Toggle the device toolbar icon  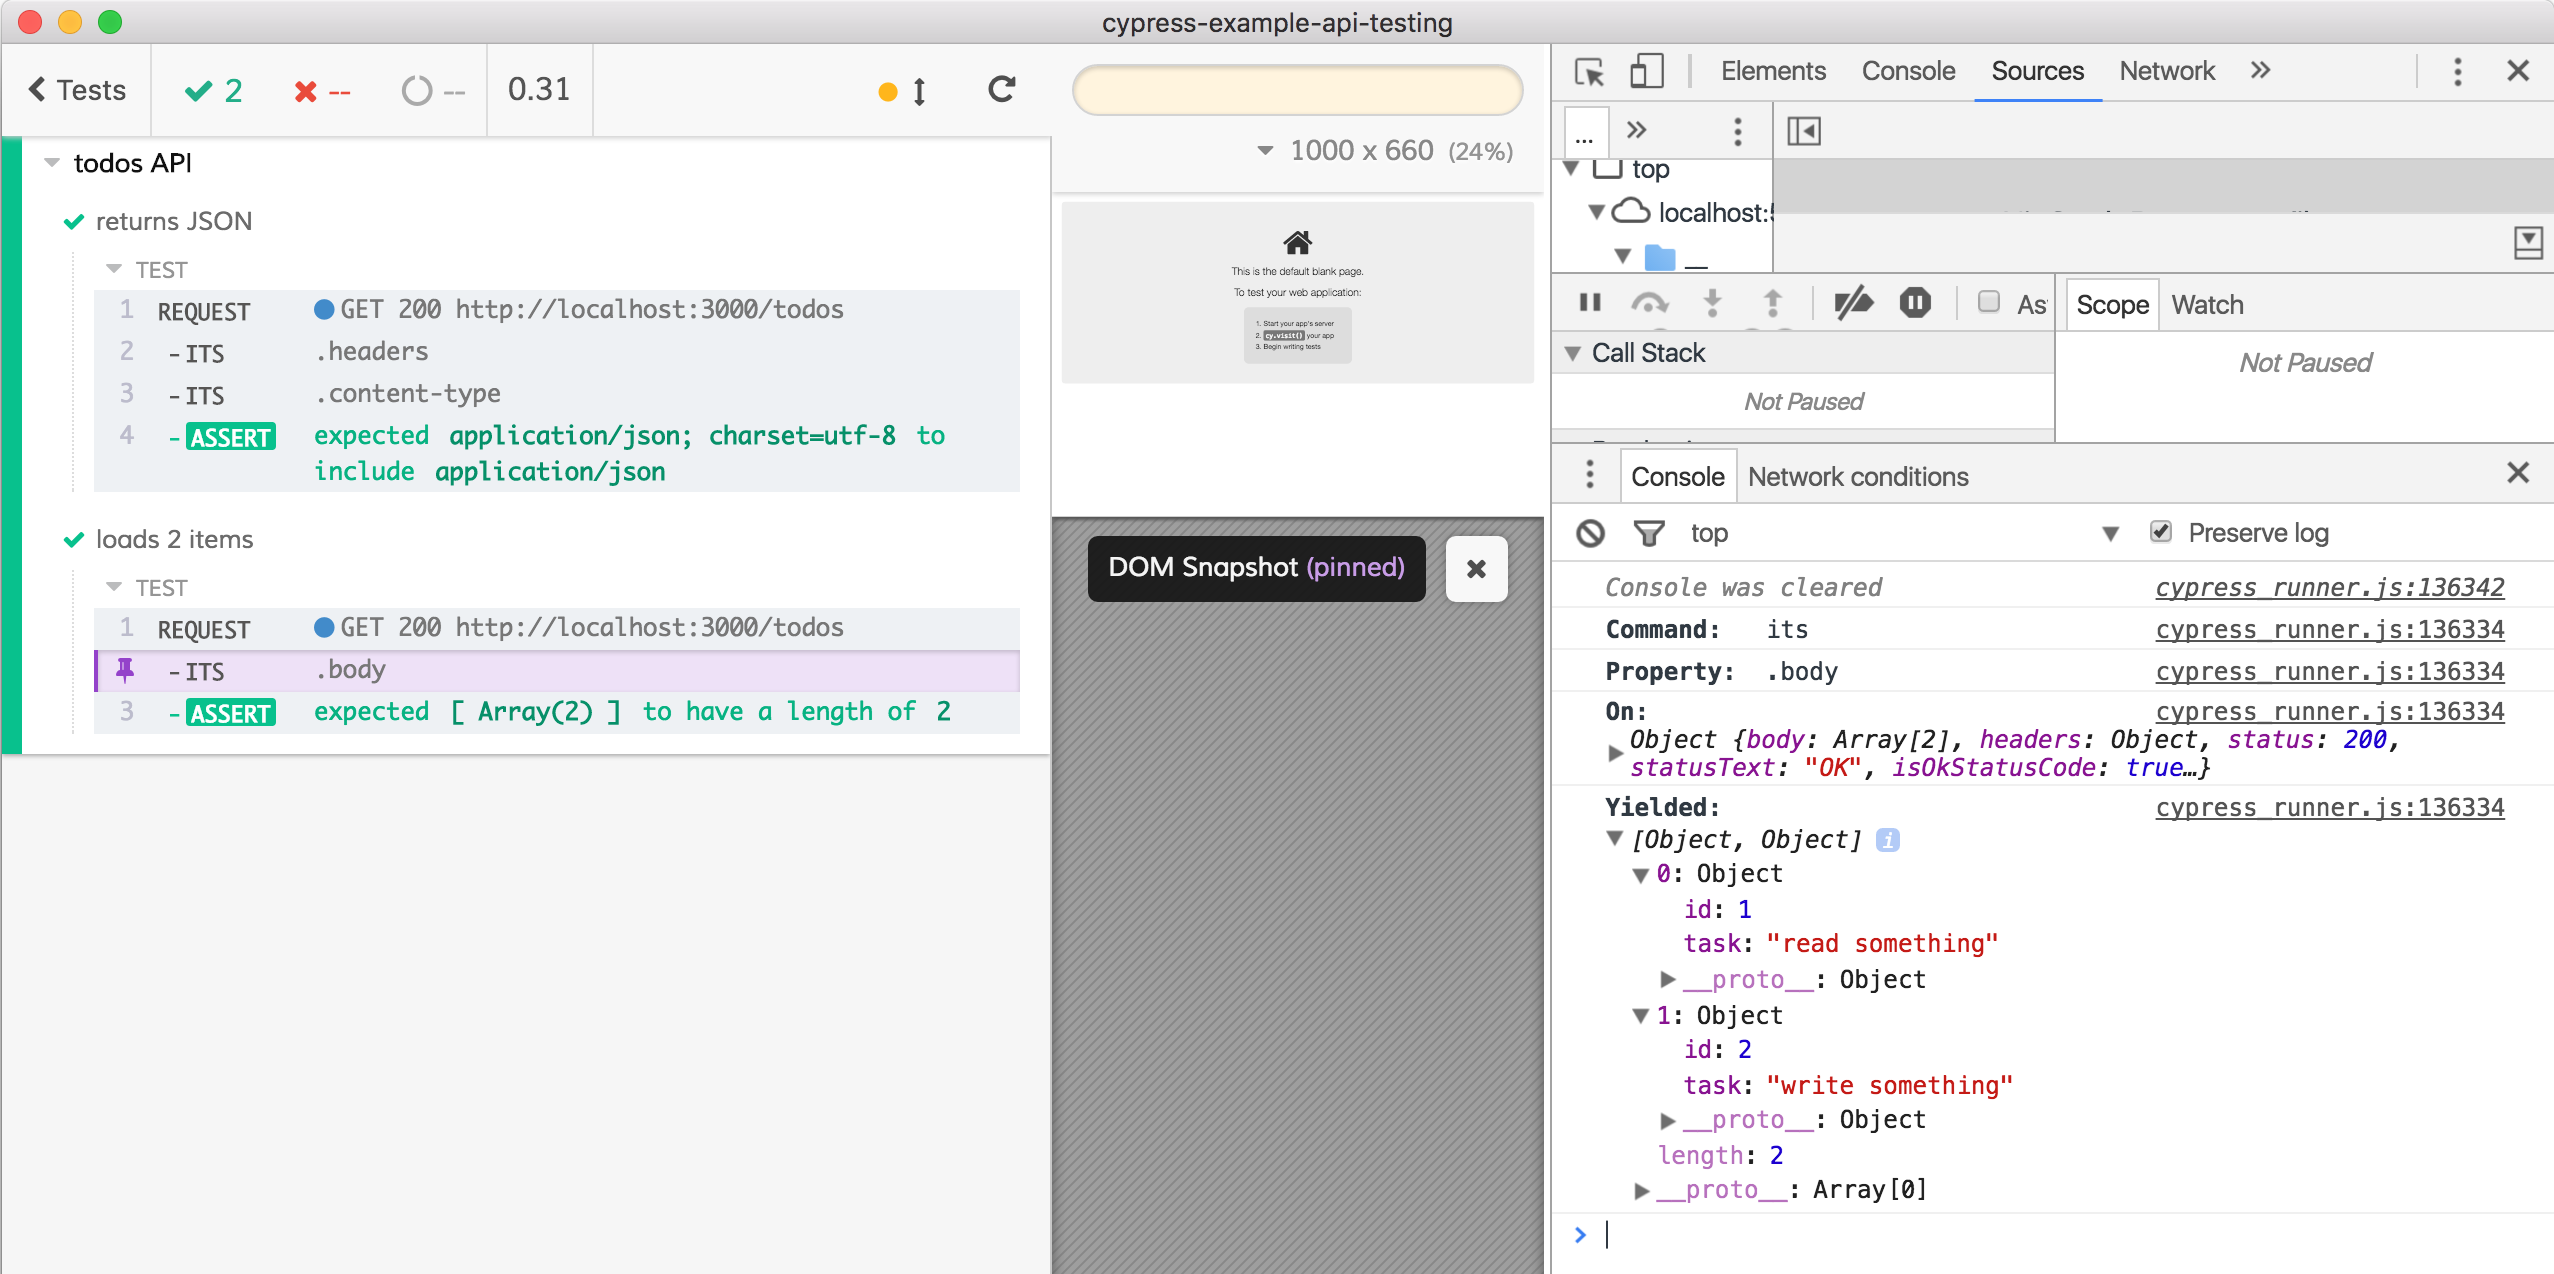pyautogui.click(x=1646, y=72)
